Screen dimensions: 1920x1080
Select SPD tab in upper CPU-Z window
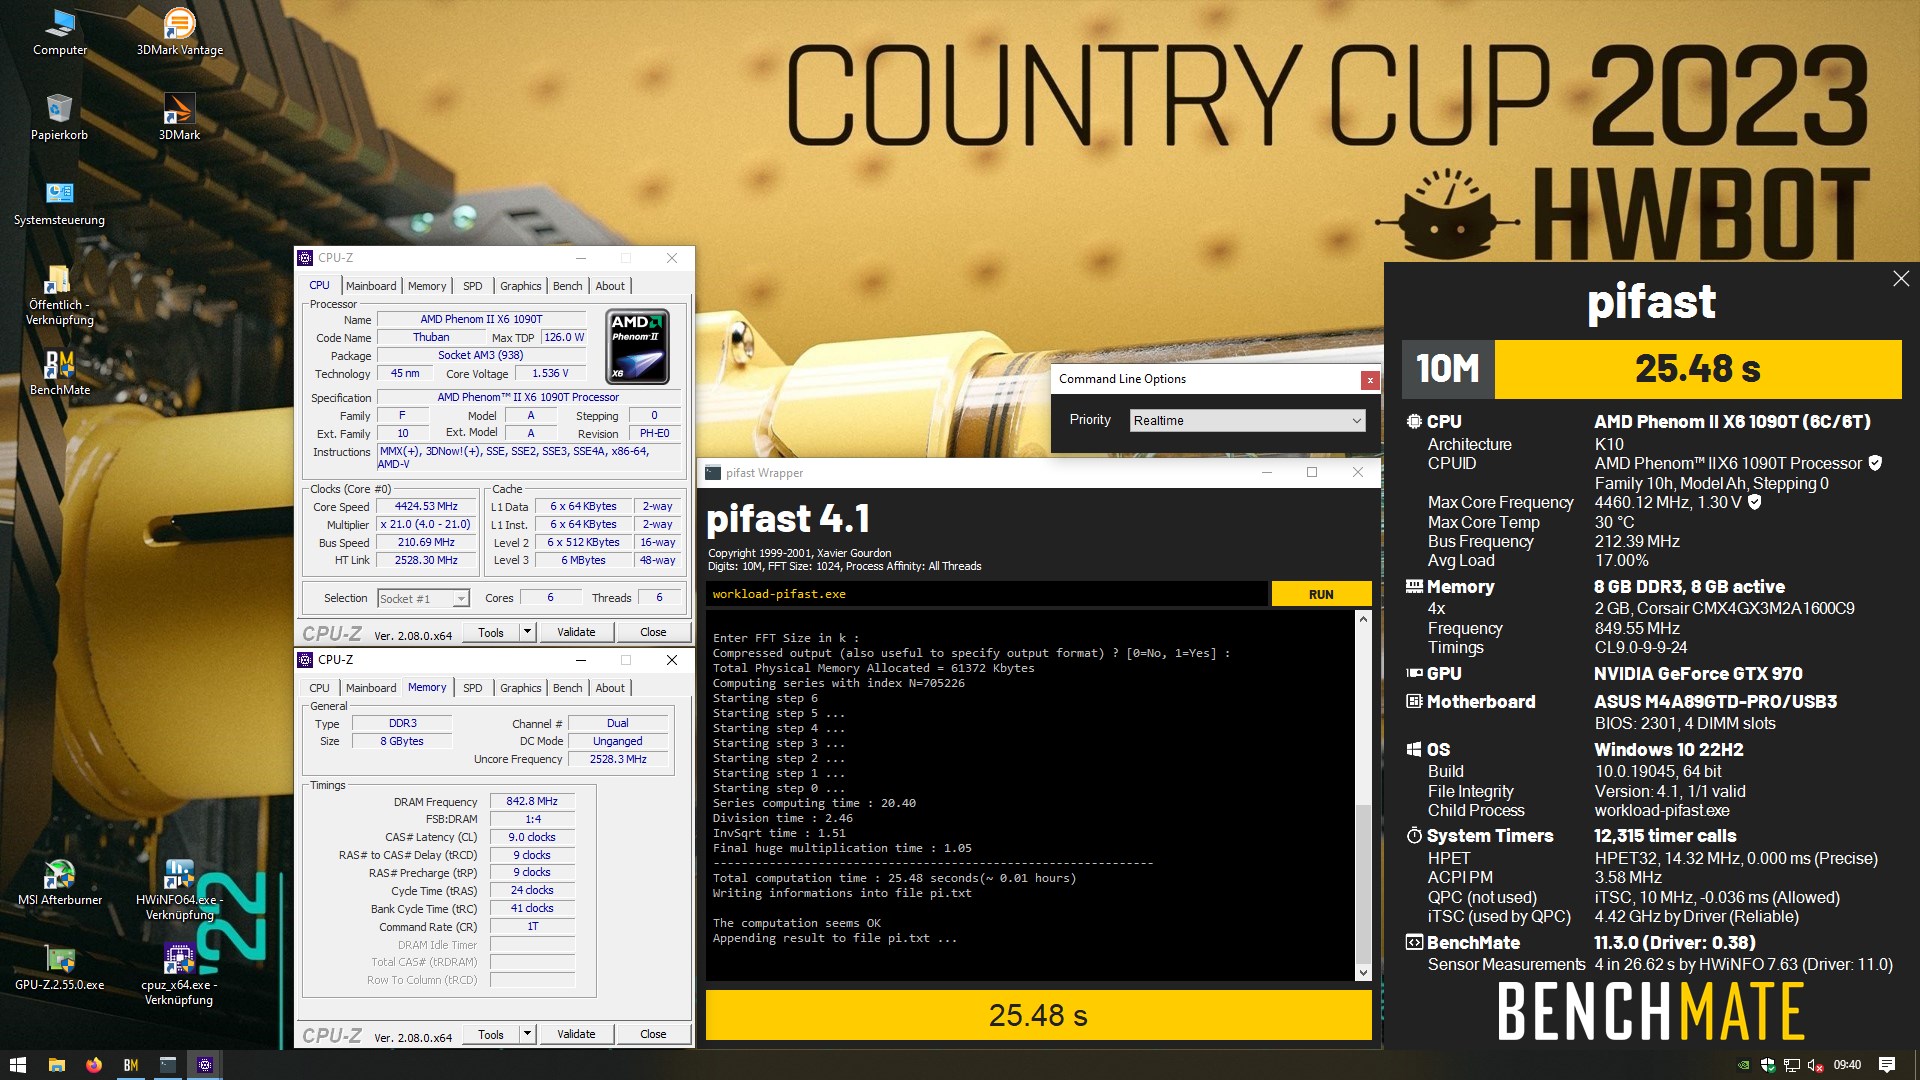click(473, 286)
